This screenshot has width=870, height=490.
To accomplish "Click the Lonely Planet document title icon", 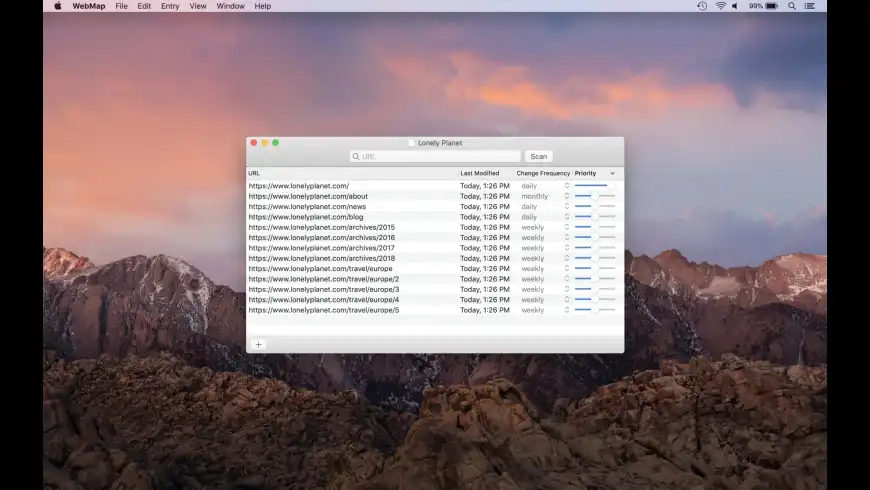I will pyautogui.click(x=411, y=143).
